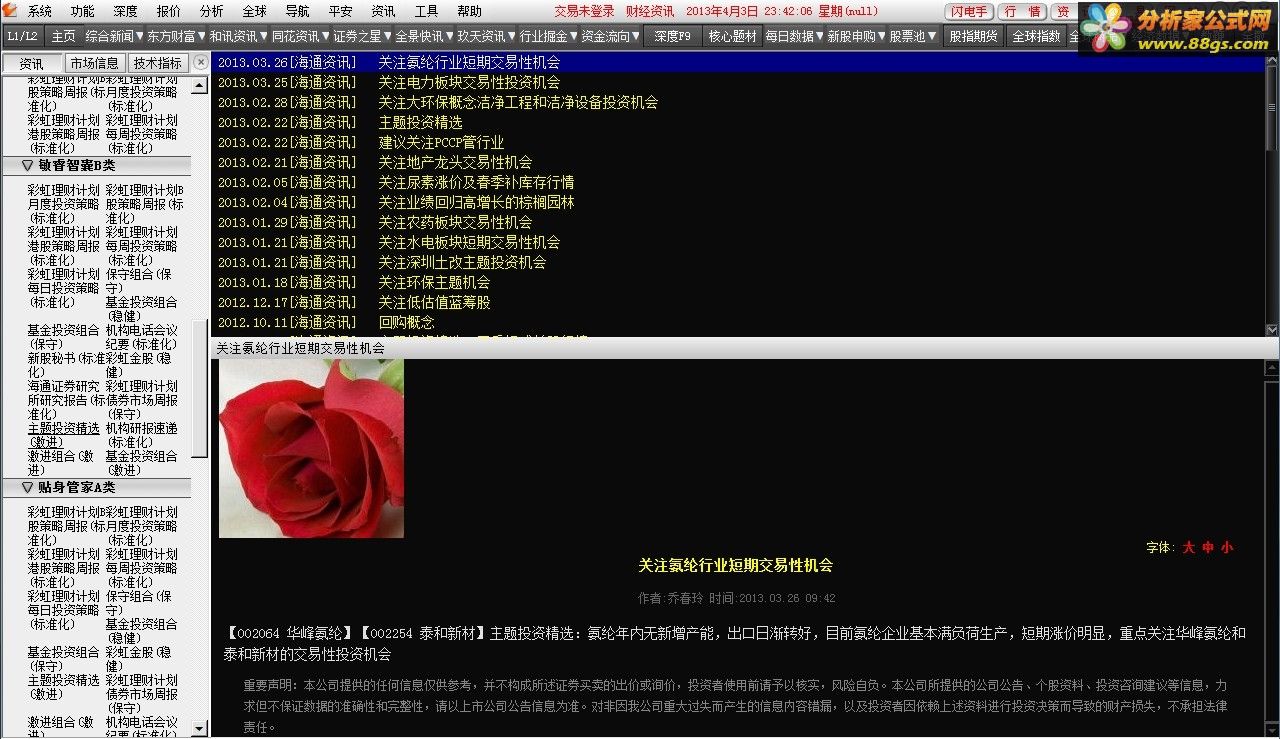
Task: Click the 深度F9 toolbar button
Action: tap(672, 36)
